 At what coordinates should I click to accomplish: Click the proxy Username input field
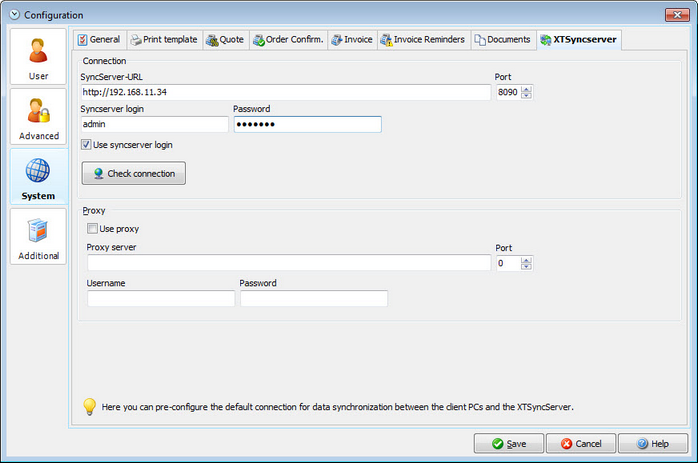click(x=161, y=298)
